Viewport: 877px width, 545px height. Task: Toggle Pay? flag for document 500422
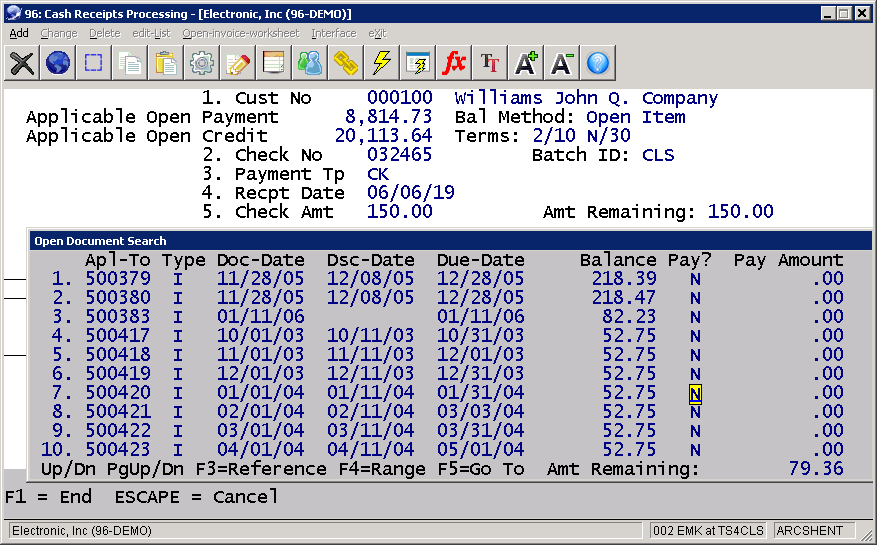pyautogui.click(x=695, y=431)
